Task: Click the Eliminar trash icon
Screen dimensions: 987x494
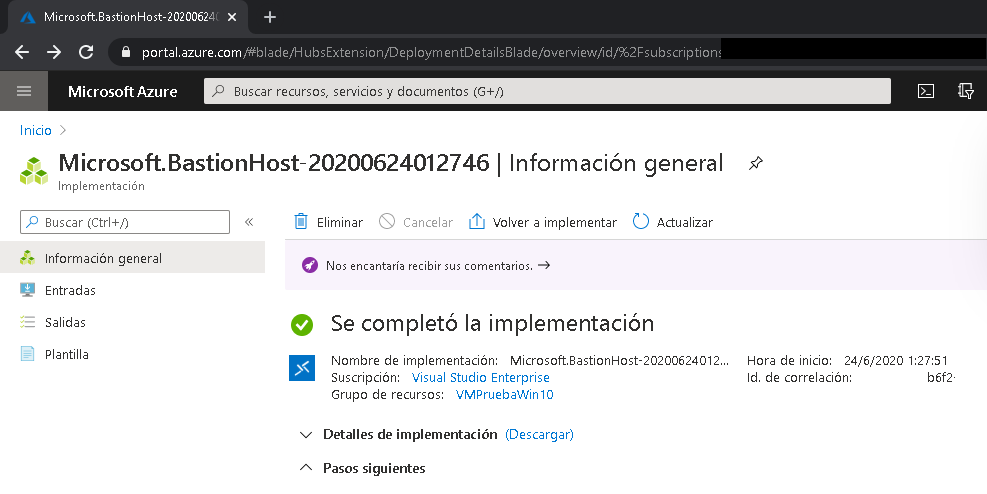Action: [301, 222]
